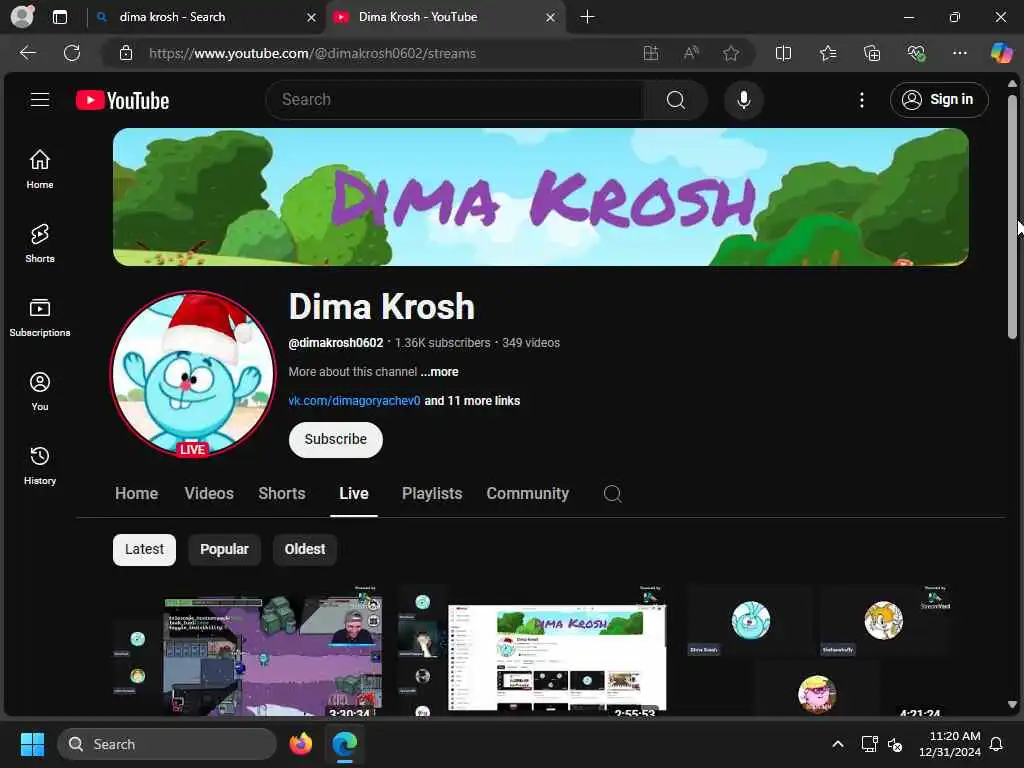Switch to channel Videos tab
1024x768 pixels.
pyautogui.click(x=209, y=494)
